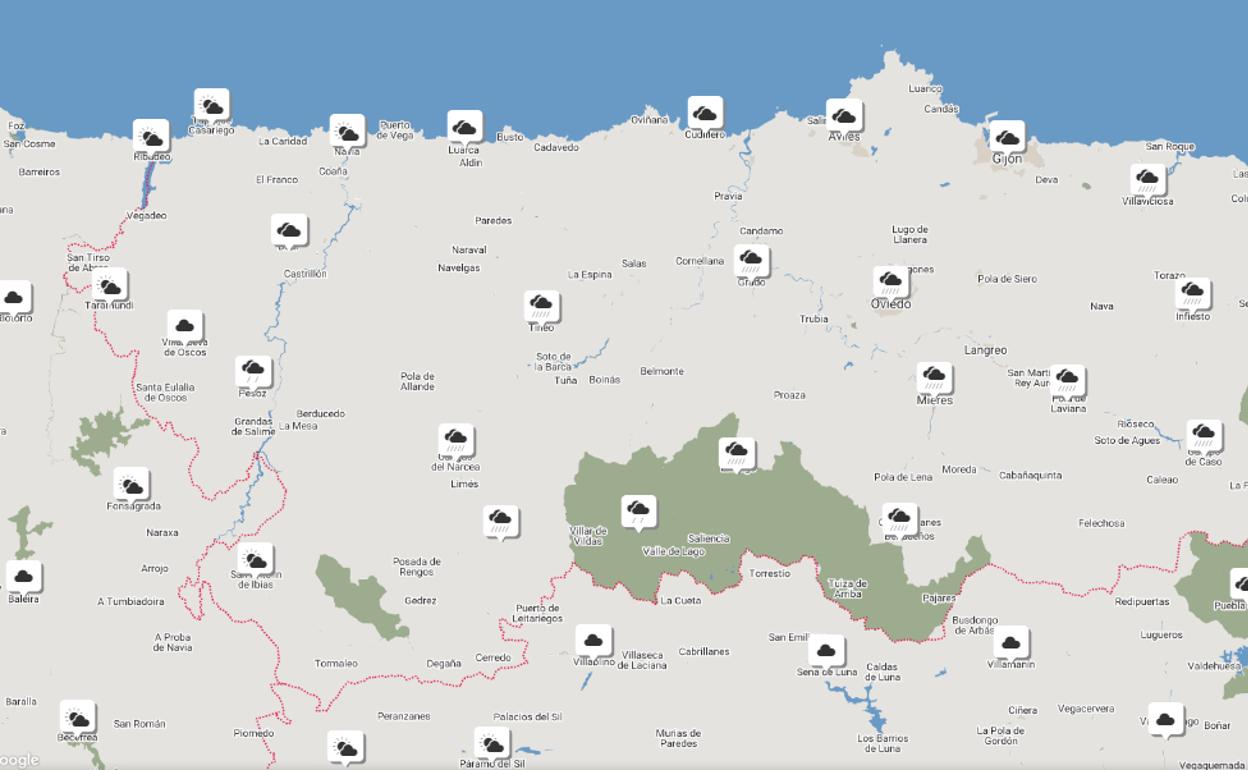Click the rain icon over Villaviciosa
Viewport: 1248px width, 770px height.
pos(1147,181)
